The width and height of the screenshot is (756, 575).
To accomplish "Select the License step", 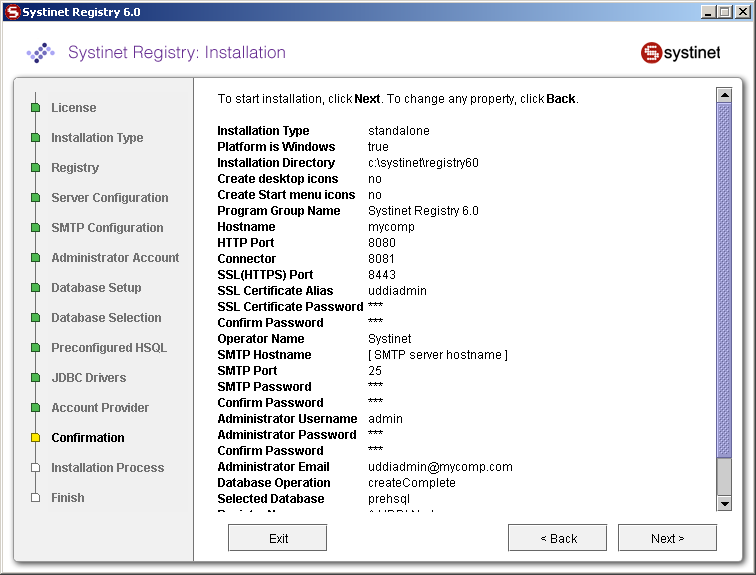I will [74, 107].
